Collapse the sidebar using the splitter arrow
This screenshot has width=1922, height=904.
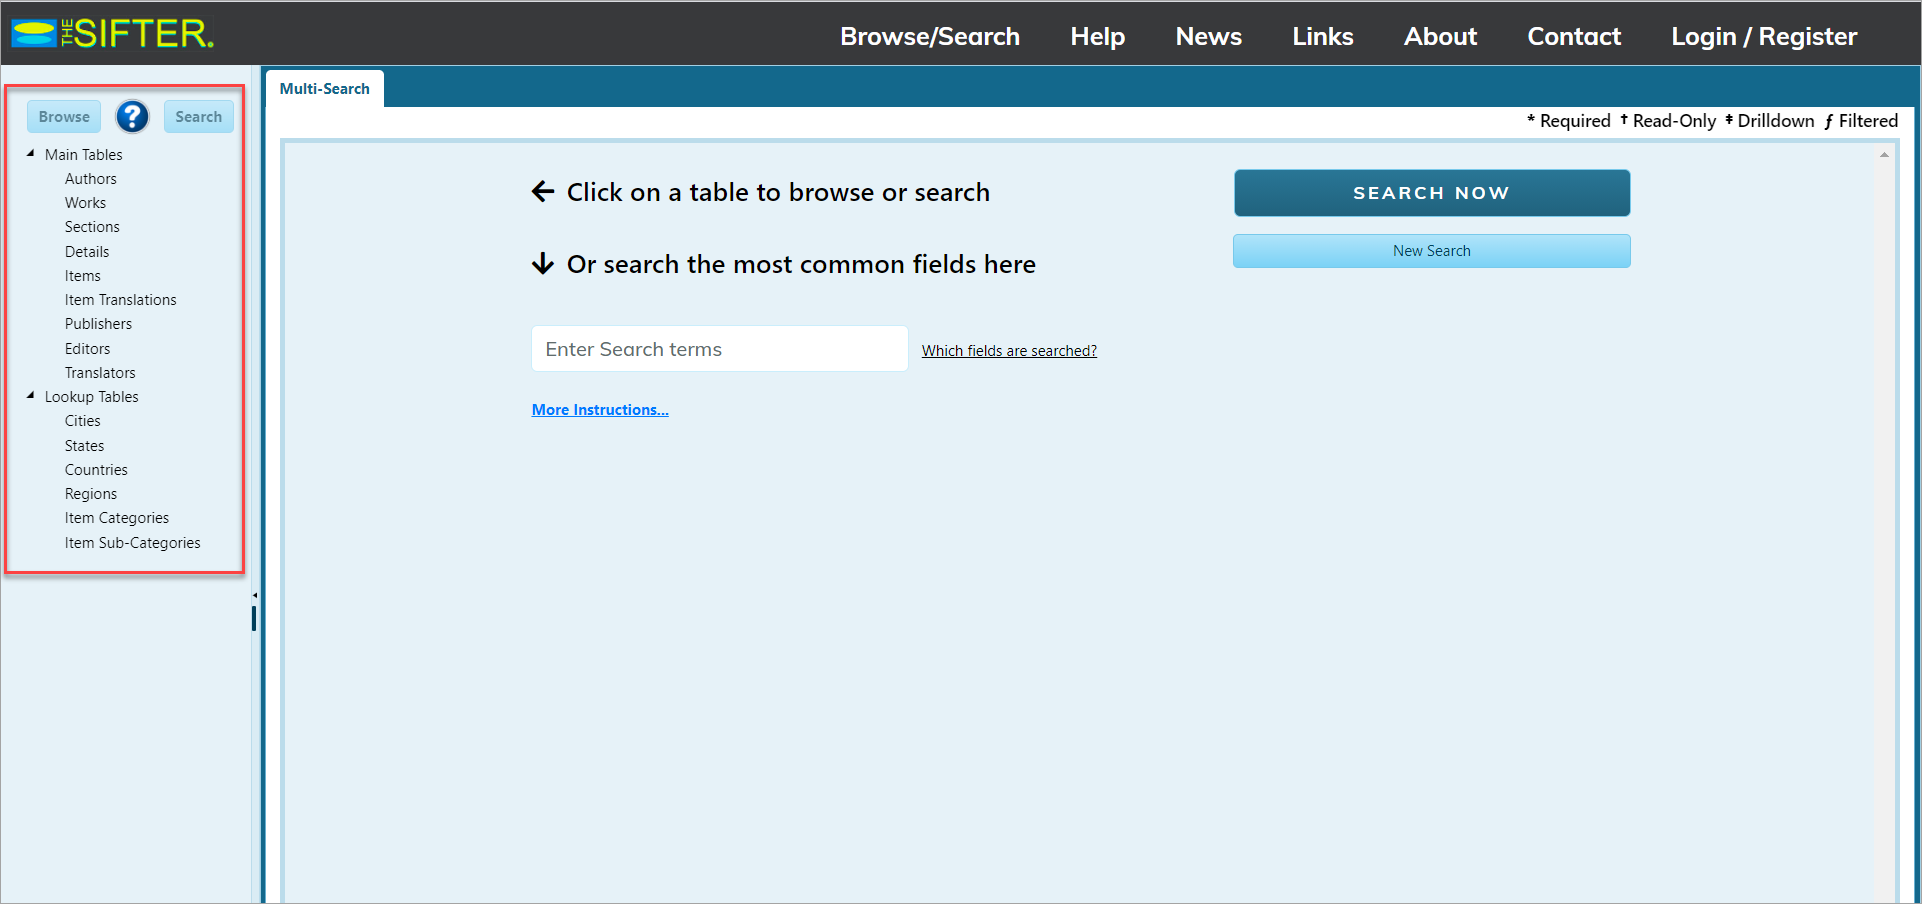coord(255,596)
